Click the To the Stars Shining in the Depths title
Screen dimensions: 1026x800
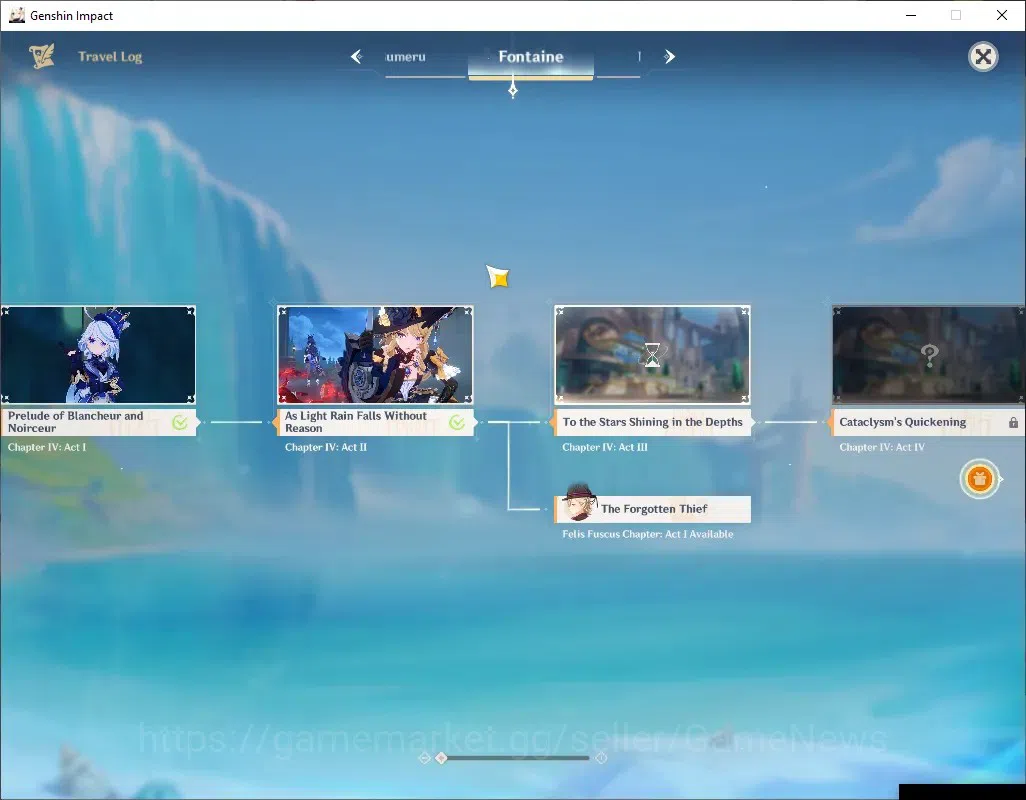[652, 422]
